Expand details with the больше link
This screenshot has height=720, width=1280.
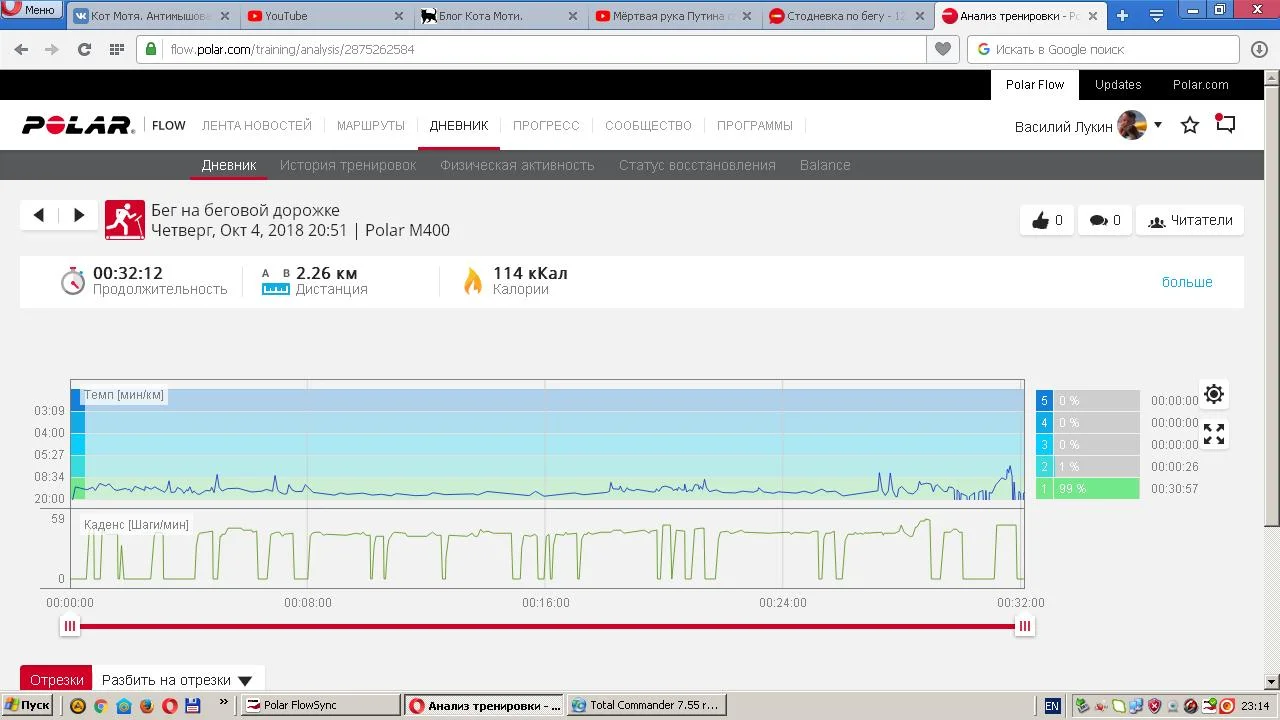click(x=1187, y=282)
